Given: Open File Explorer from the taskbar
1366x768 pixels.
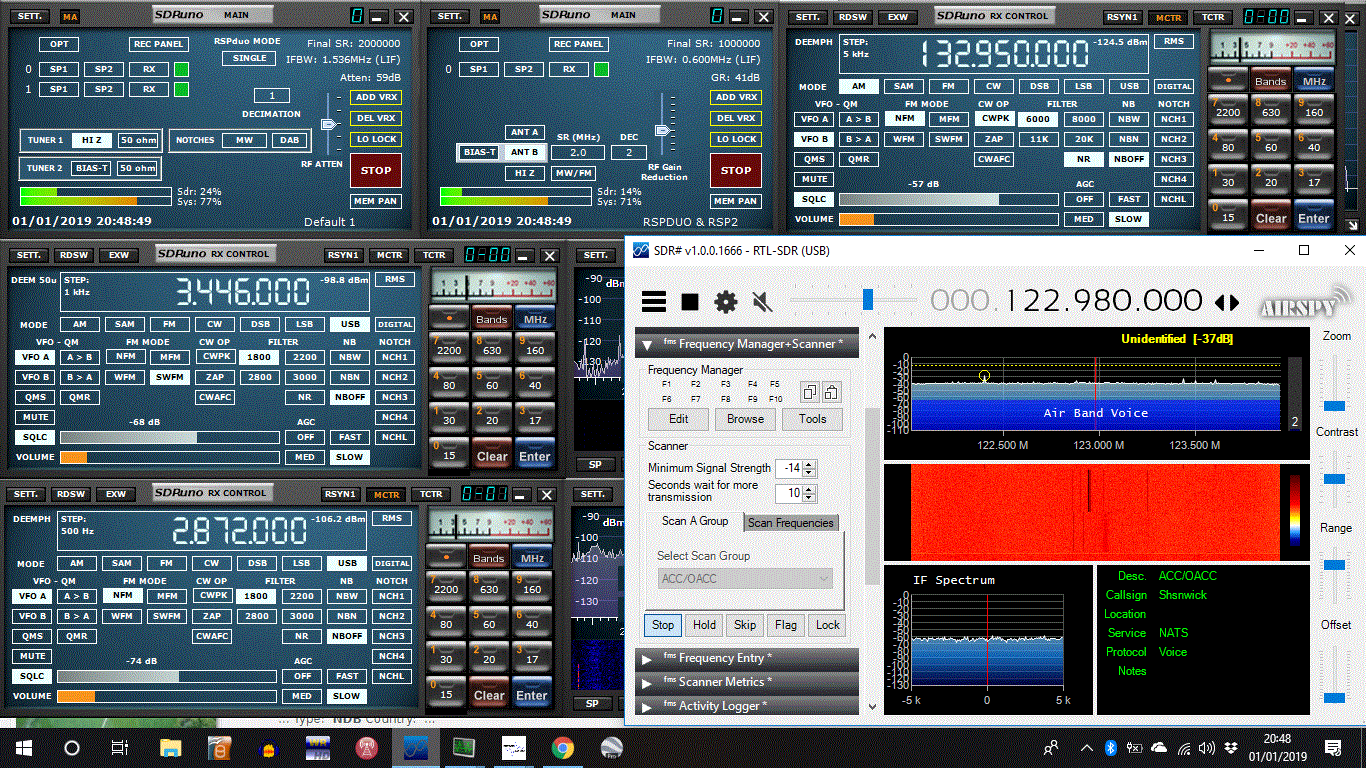Looking at the screenshot, I should 171,747.
